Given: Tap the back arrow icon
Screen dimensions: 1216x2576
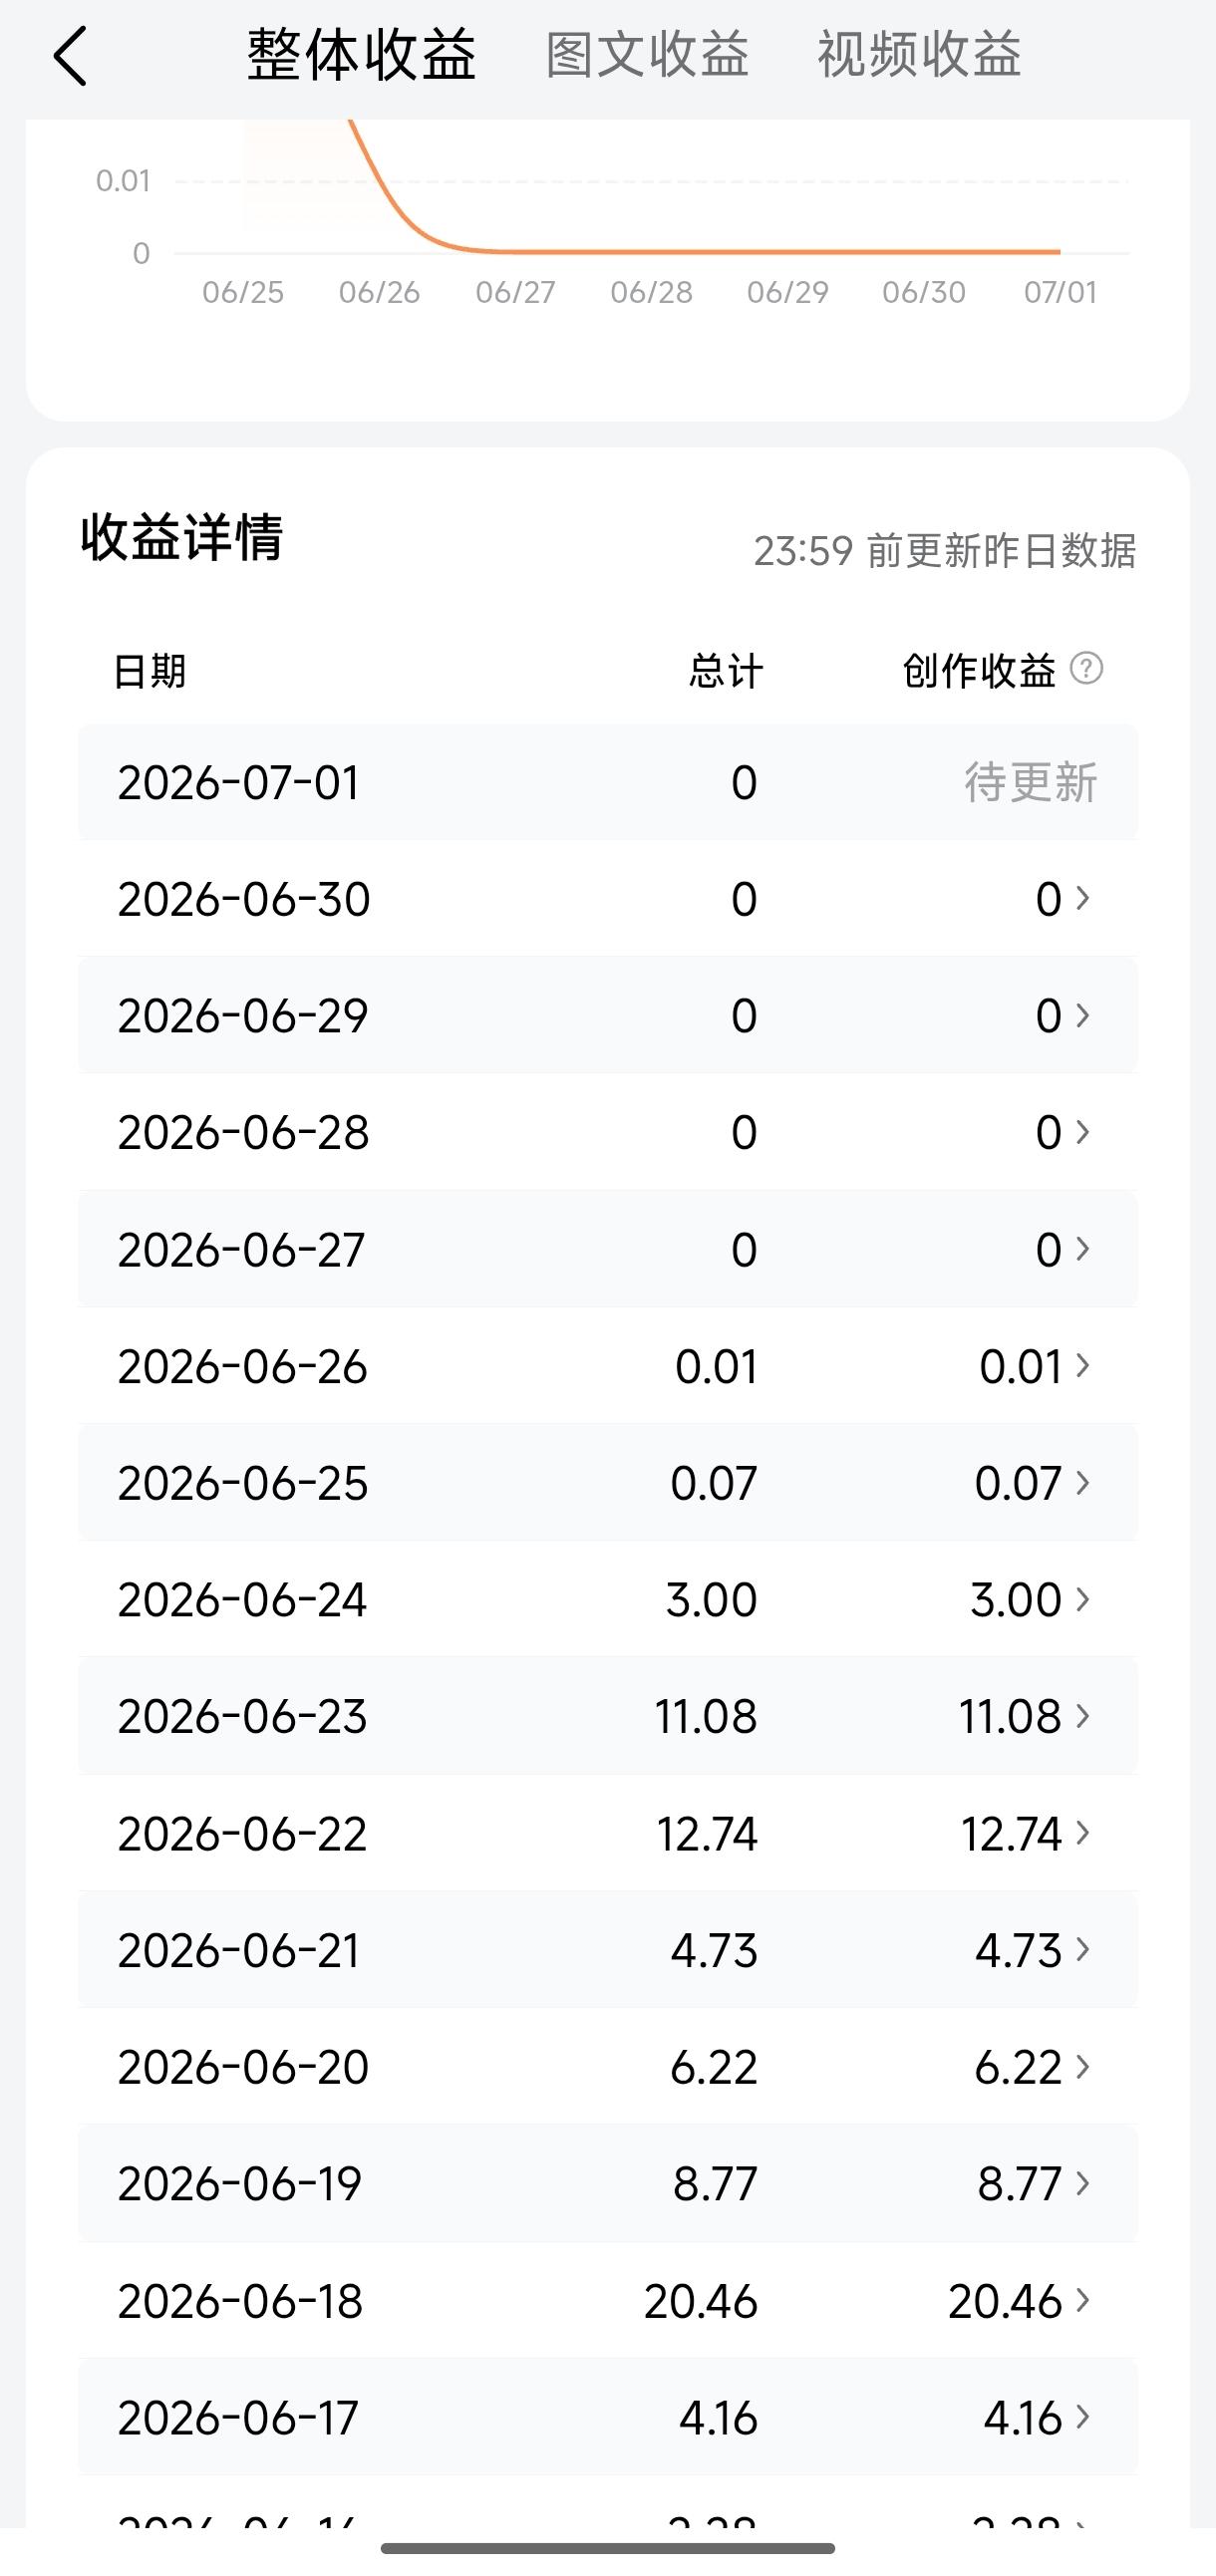Looking at the screenshot, I should point(70,56).
